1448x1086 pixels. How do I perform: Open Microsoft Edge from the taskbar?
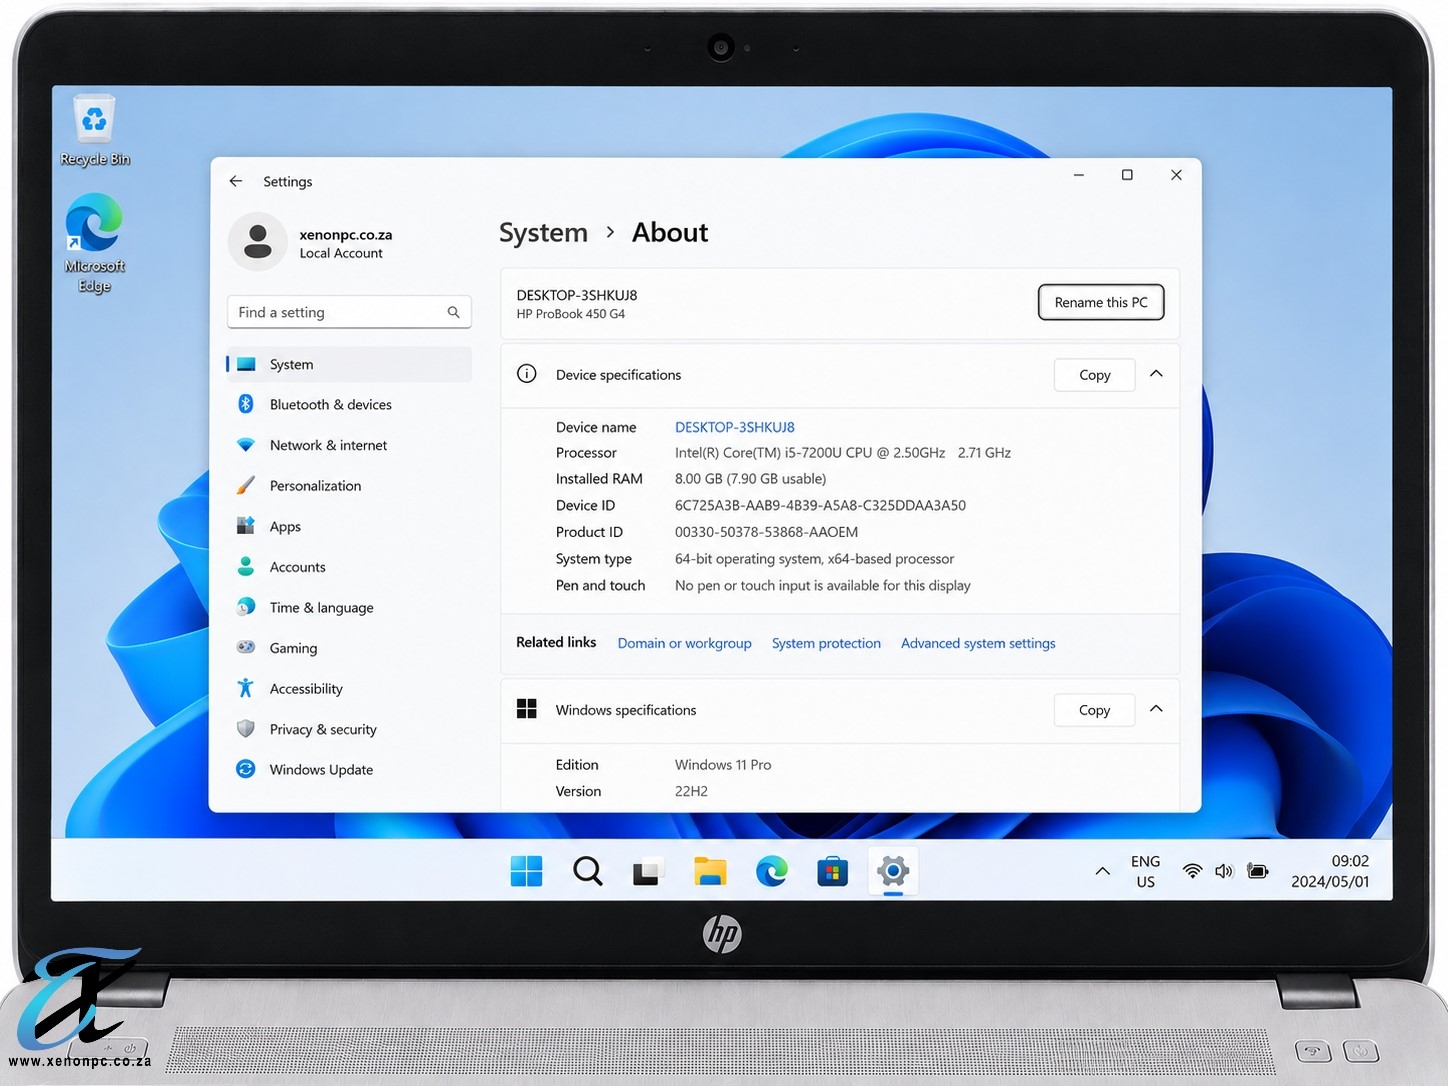pyautogui.click(x=771, y=871)
